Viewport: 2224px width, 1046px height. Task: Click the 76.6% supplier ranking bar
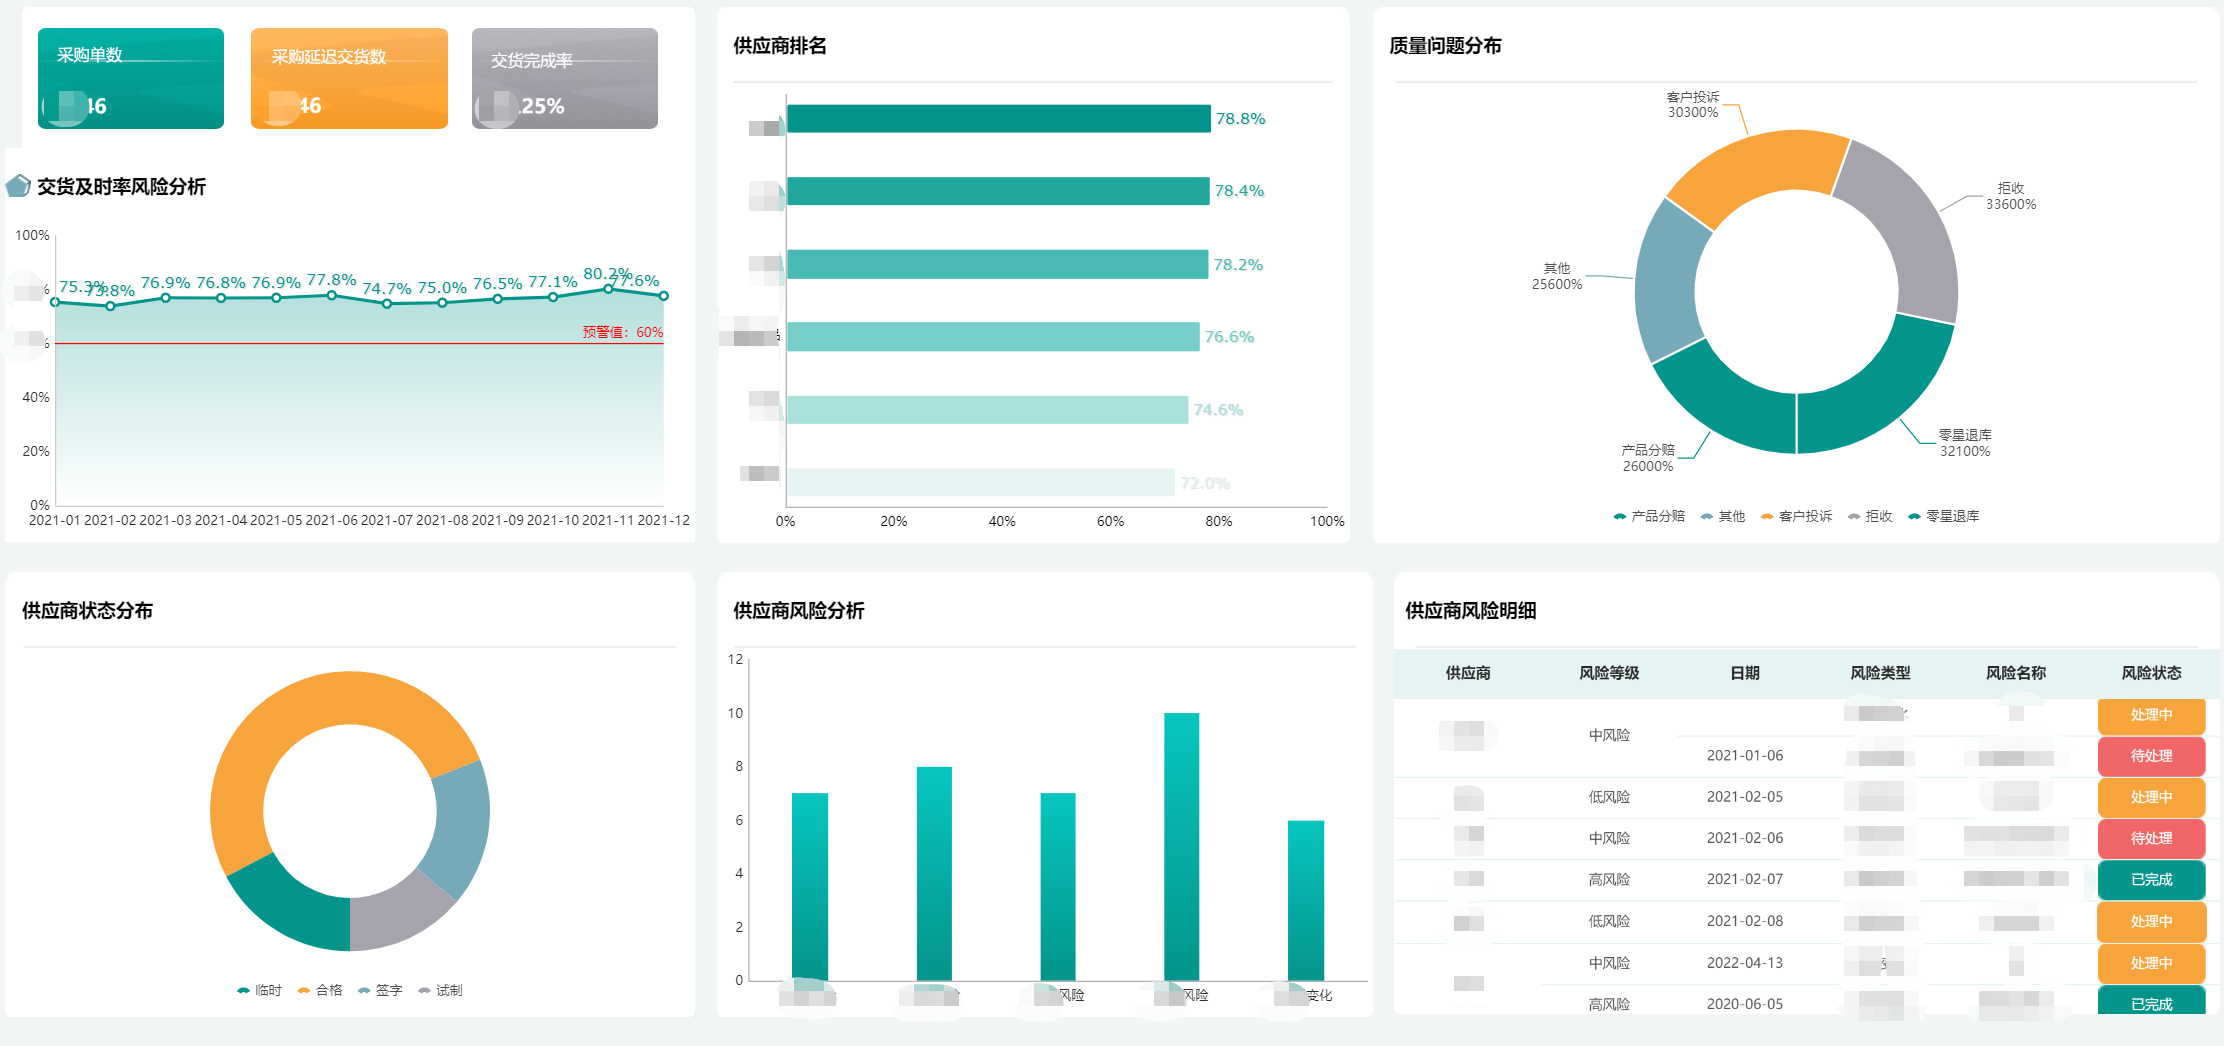(993, 336)
